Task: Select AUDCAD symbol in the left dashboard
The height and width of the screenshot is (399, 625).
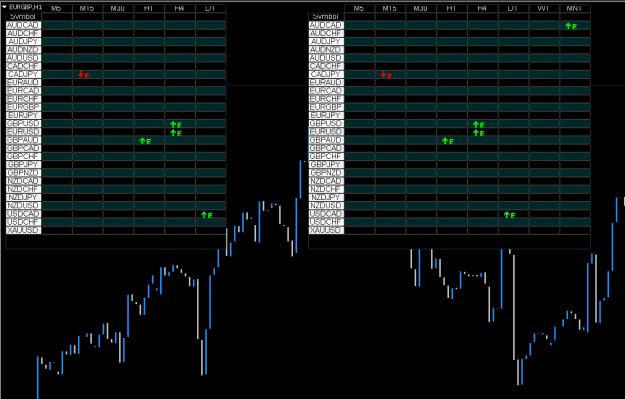Action: [24, 25]
